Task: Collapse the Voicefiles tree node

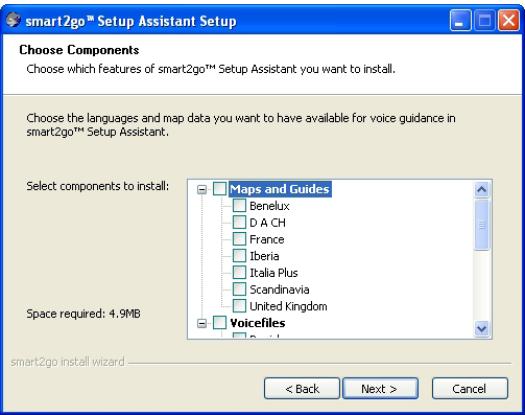Action: [202, 323]
